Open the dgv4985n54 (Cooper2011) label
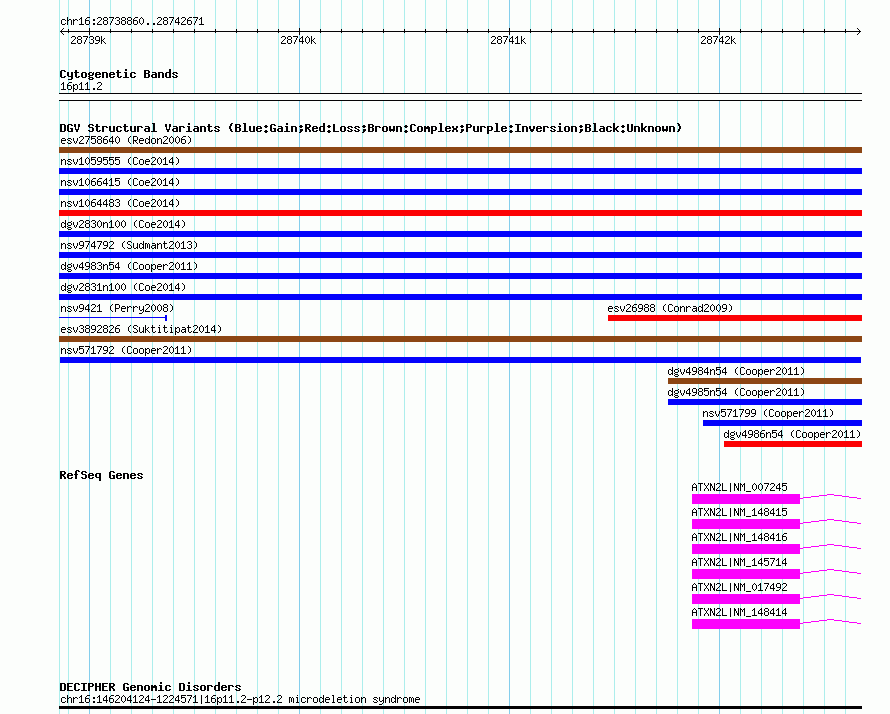The image size is (890, 714). tap(736, 392)
